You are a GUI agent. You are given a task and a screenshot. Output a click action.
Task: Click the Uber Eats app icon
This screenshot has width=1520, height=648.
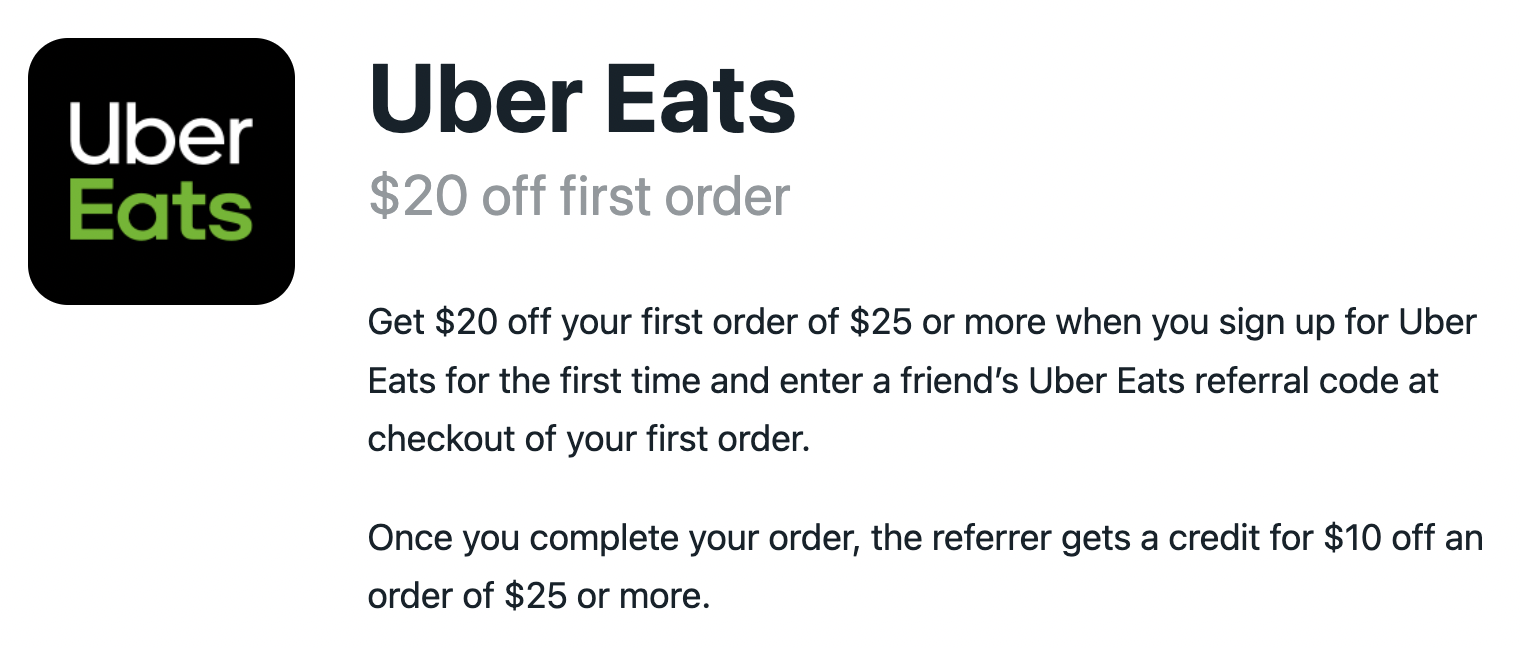click(x=161, y=171)
